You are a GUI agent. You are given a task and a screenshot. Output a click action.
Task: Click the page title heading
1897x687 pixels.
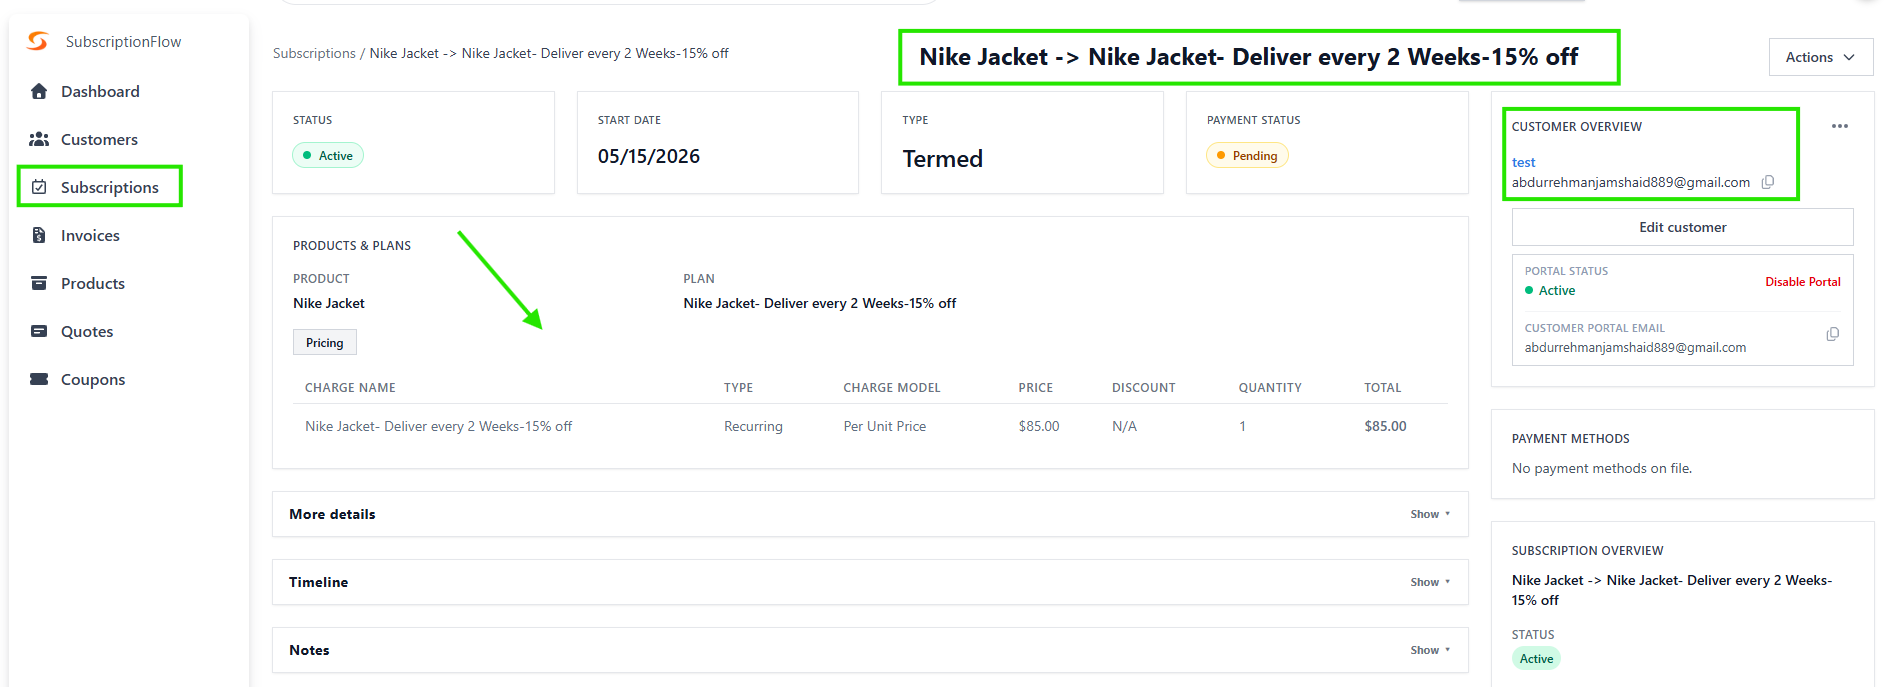tap(1248, 57)
